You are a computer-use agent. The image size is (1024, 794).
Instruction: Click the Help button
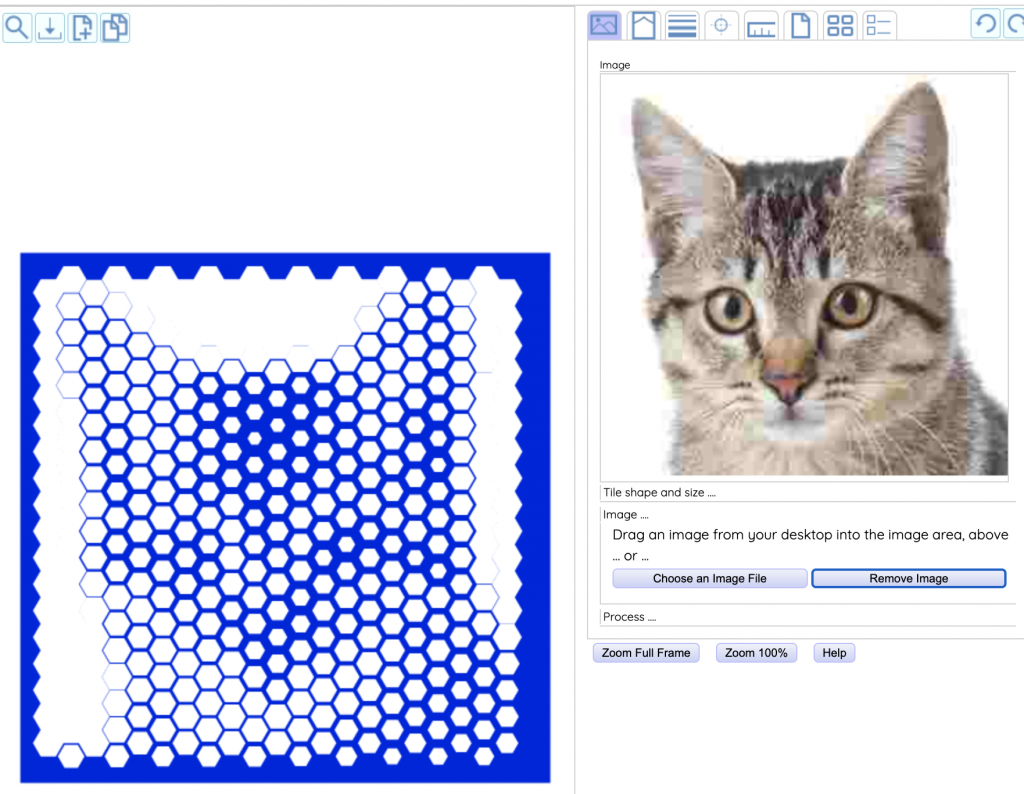point(834,653)
